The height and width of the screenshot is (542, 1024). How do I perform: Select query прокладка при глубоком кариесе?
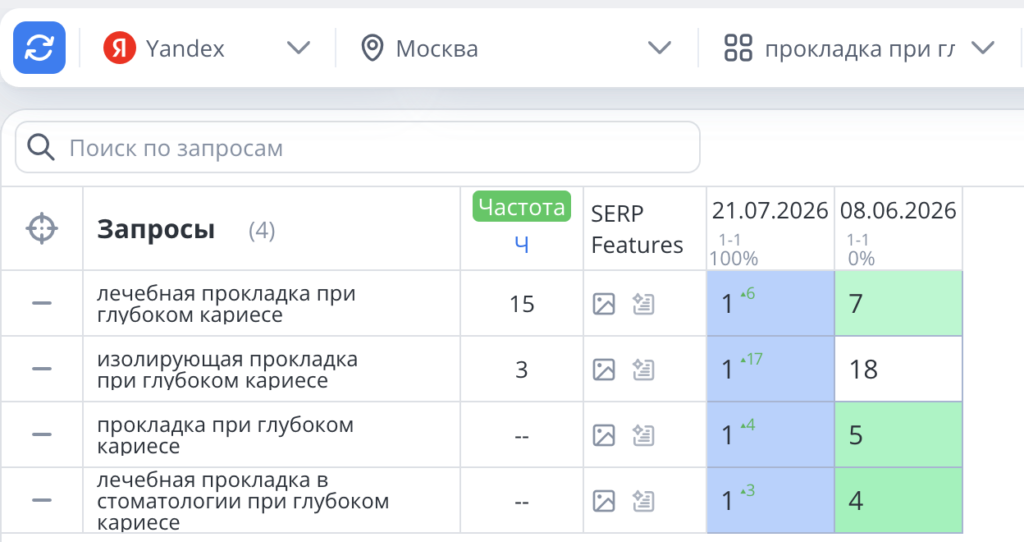click(225, 436)
